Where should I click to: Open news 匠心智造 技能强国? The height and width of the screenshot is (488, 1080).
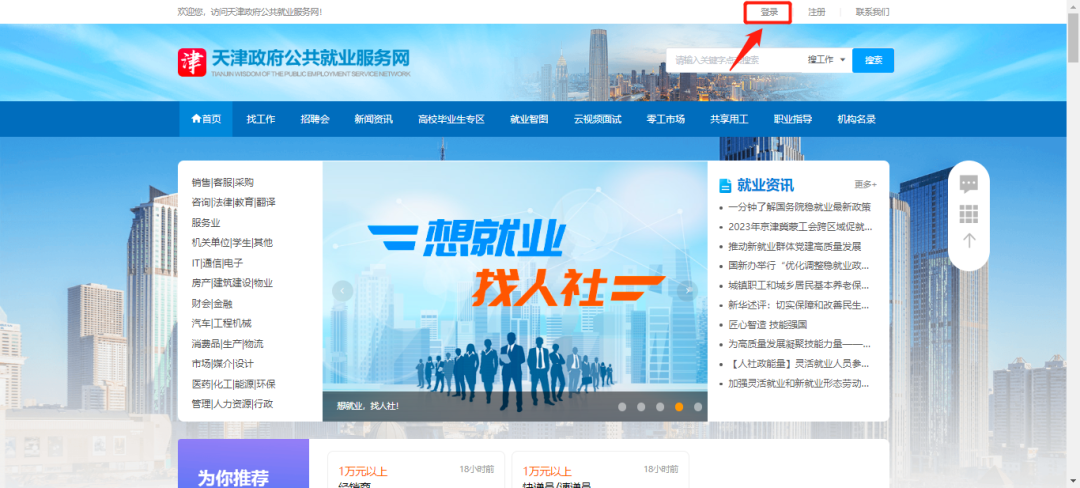point(768,324)
